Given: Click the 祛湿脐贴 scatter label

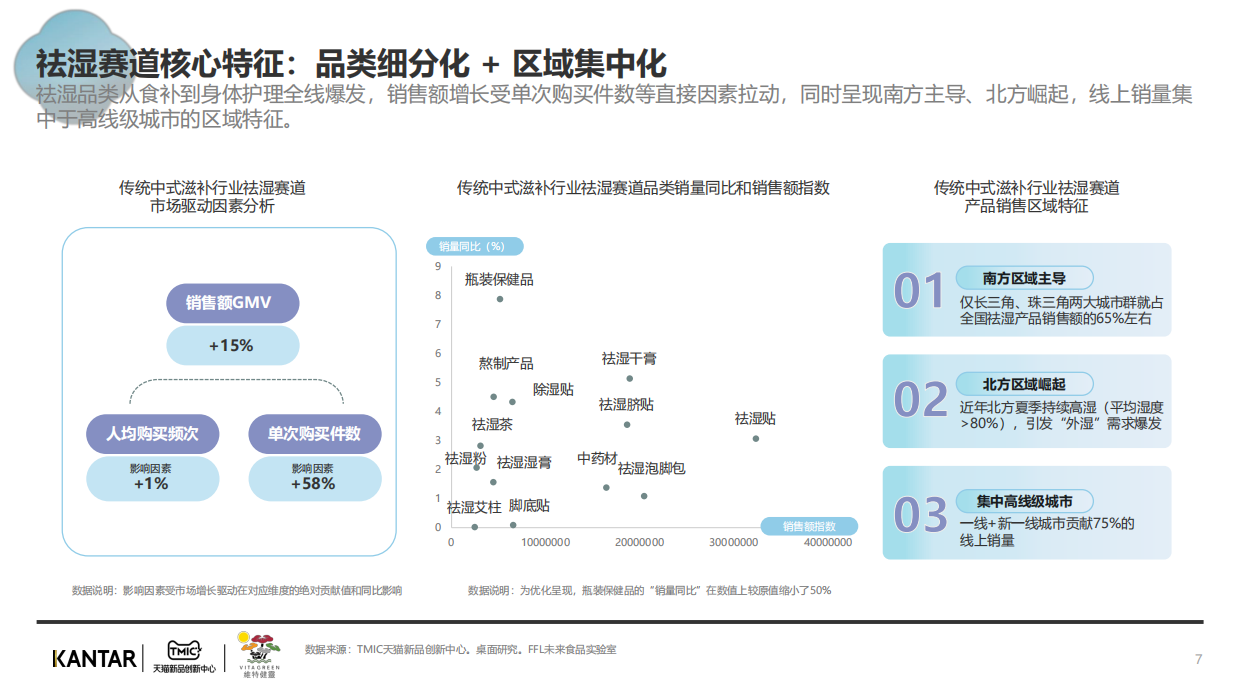Looking at the screenshot, I should [x=626, y=404].
